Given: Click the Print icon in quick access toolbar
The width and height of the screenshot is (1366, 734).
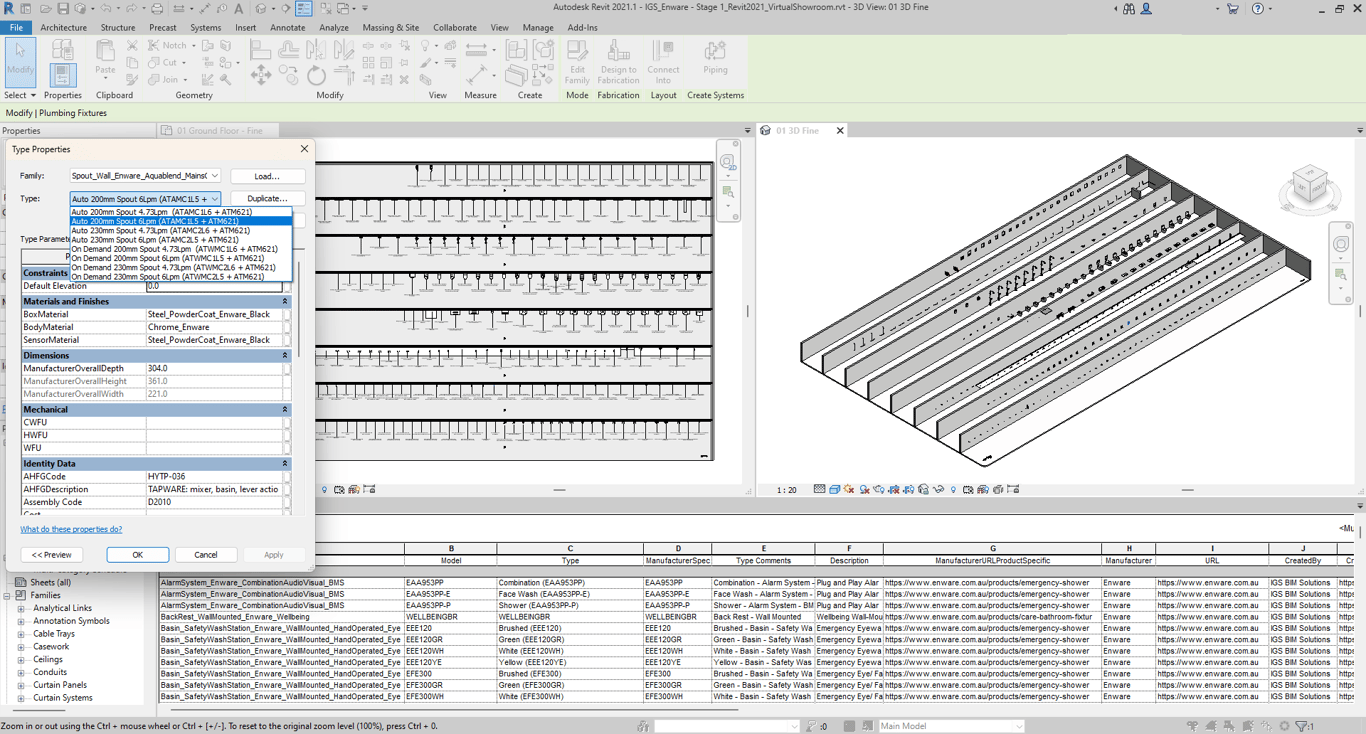Looking at the screenshot, I should coord(157,9).
